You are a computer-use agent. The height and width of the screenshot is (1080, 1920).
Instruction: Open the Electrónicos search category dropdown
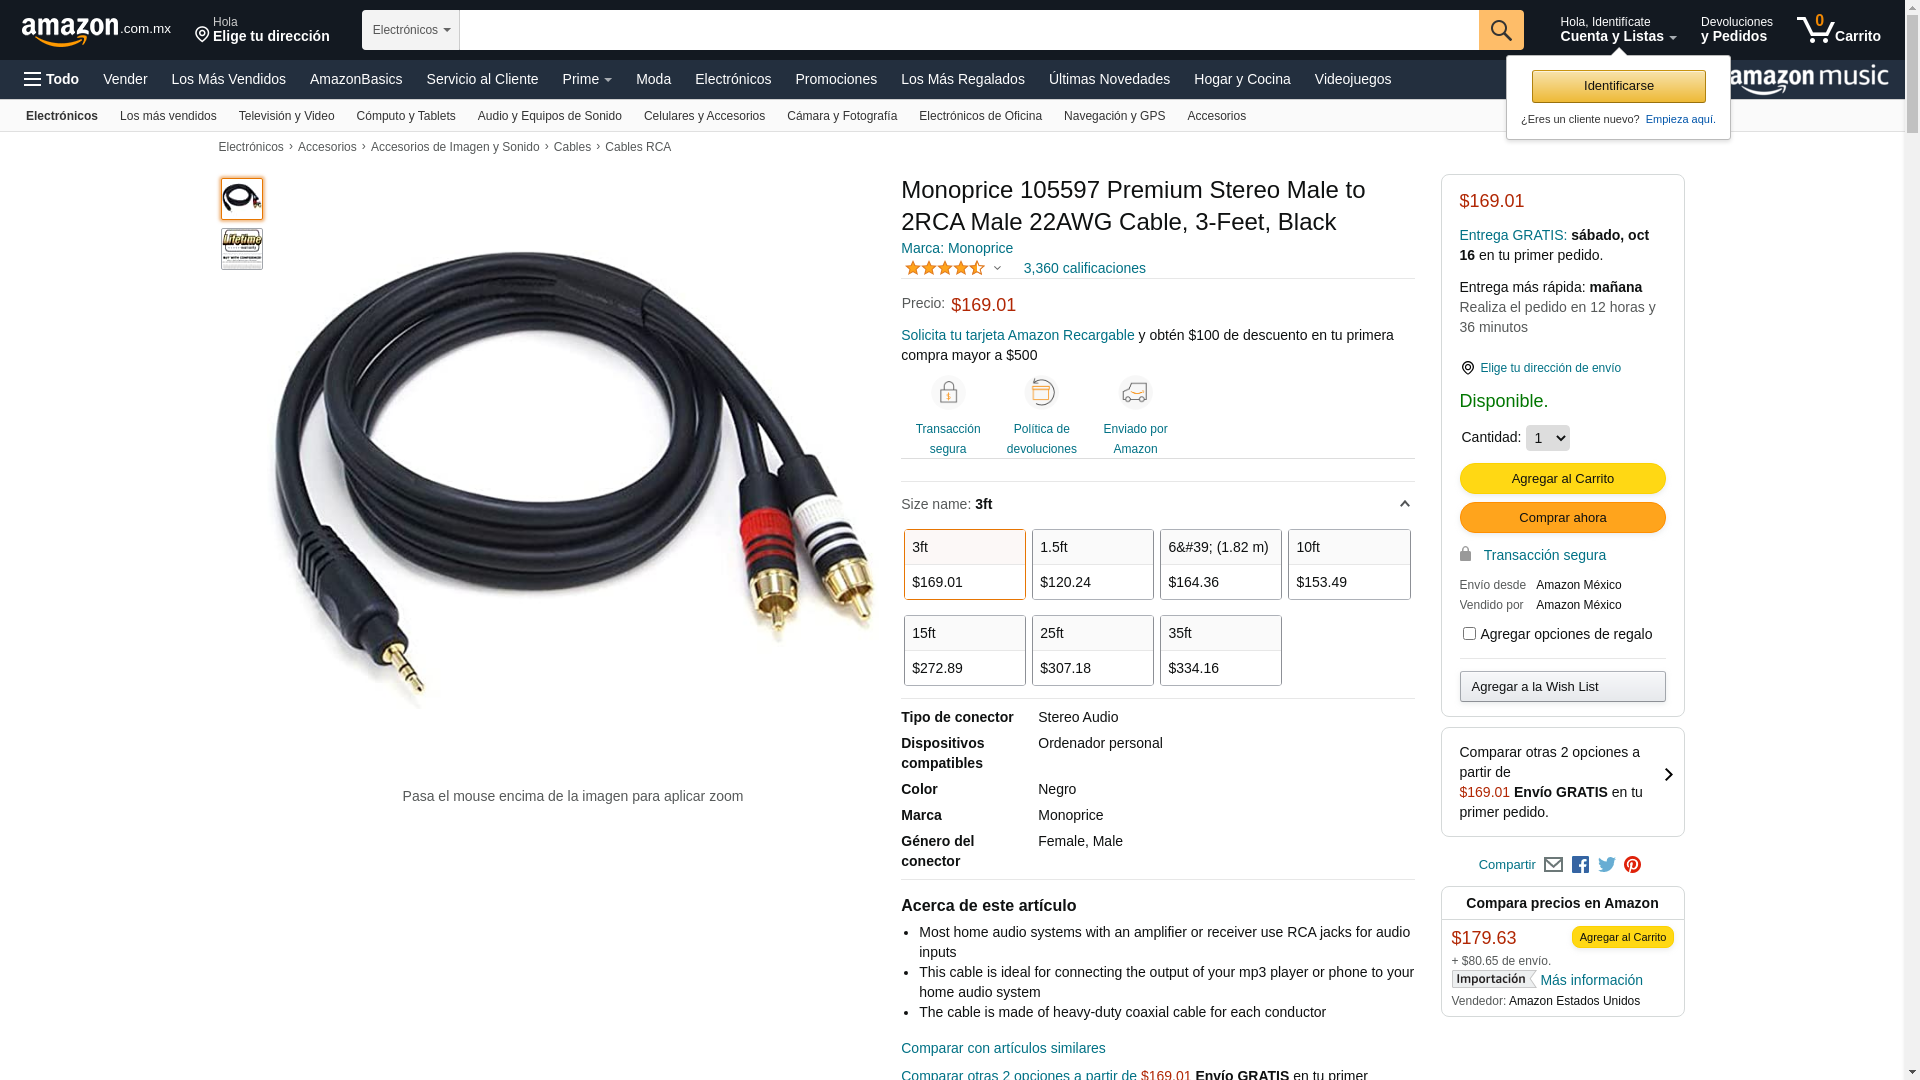coord(411,30)
